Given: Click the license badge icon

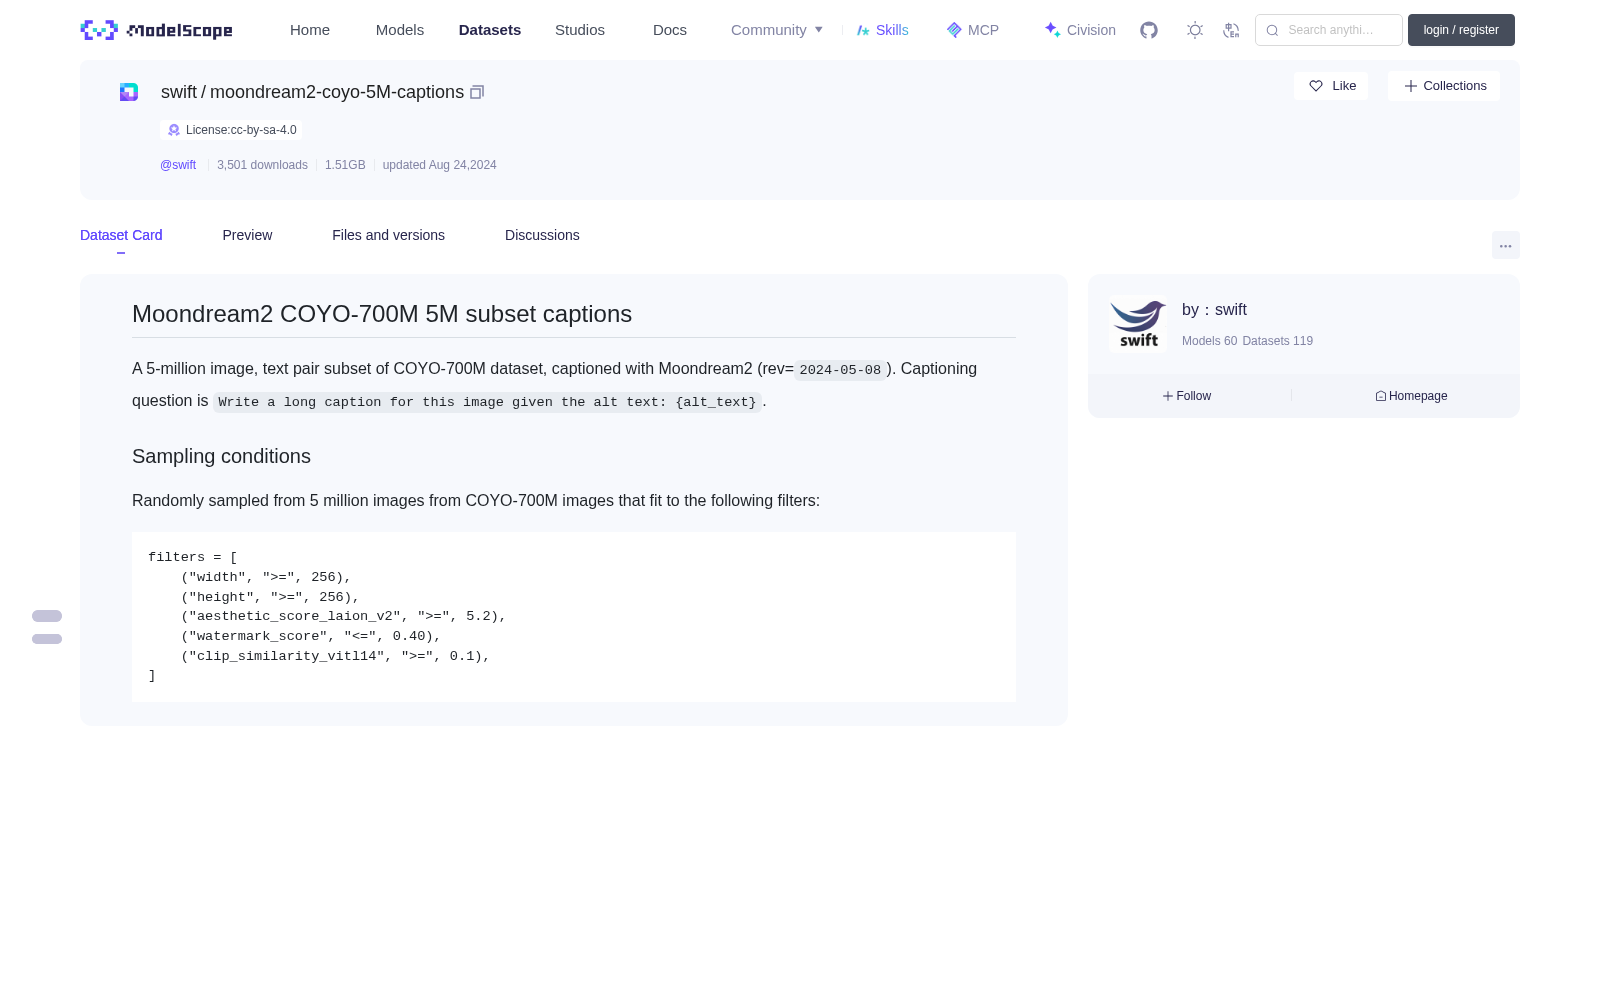Looking at the screenshot, I should click(174, 130).
